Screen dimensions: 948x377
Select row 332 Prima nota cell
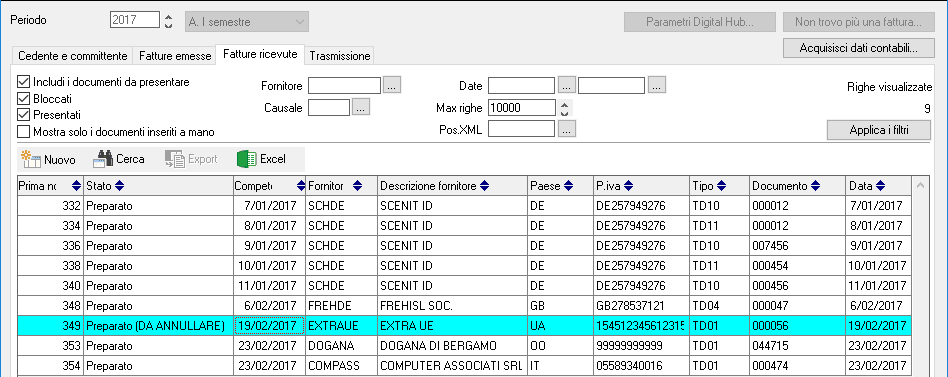pos(50,205)
